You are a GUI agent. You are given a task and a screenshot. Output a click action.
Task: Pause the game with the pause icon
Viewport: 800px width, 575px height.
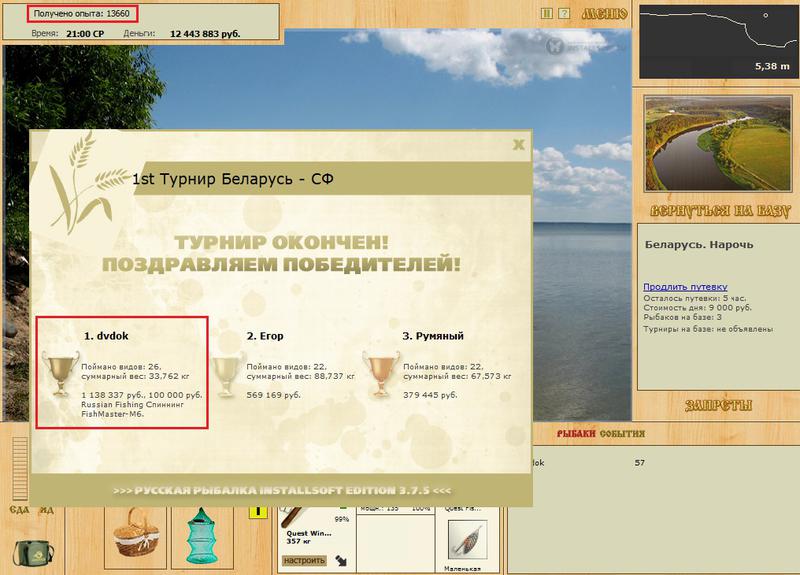point(546,13)
